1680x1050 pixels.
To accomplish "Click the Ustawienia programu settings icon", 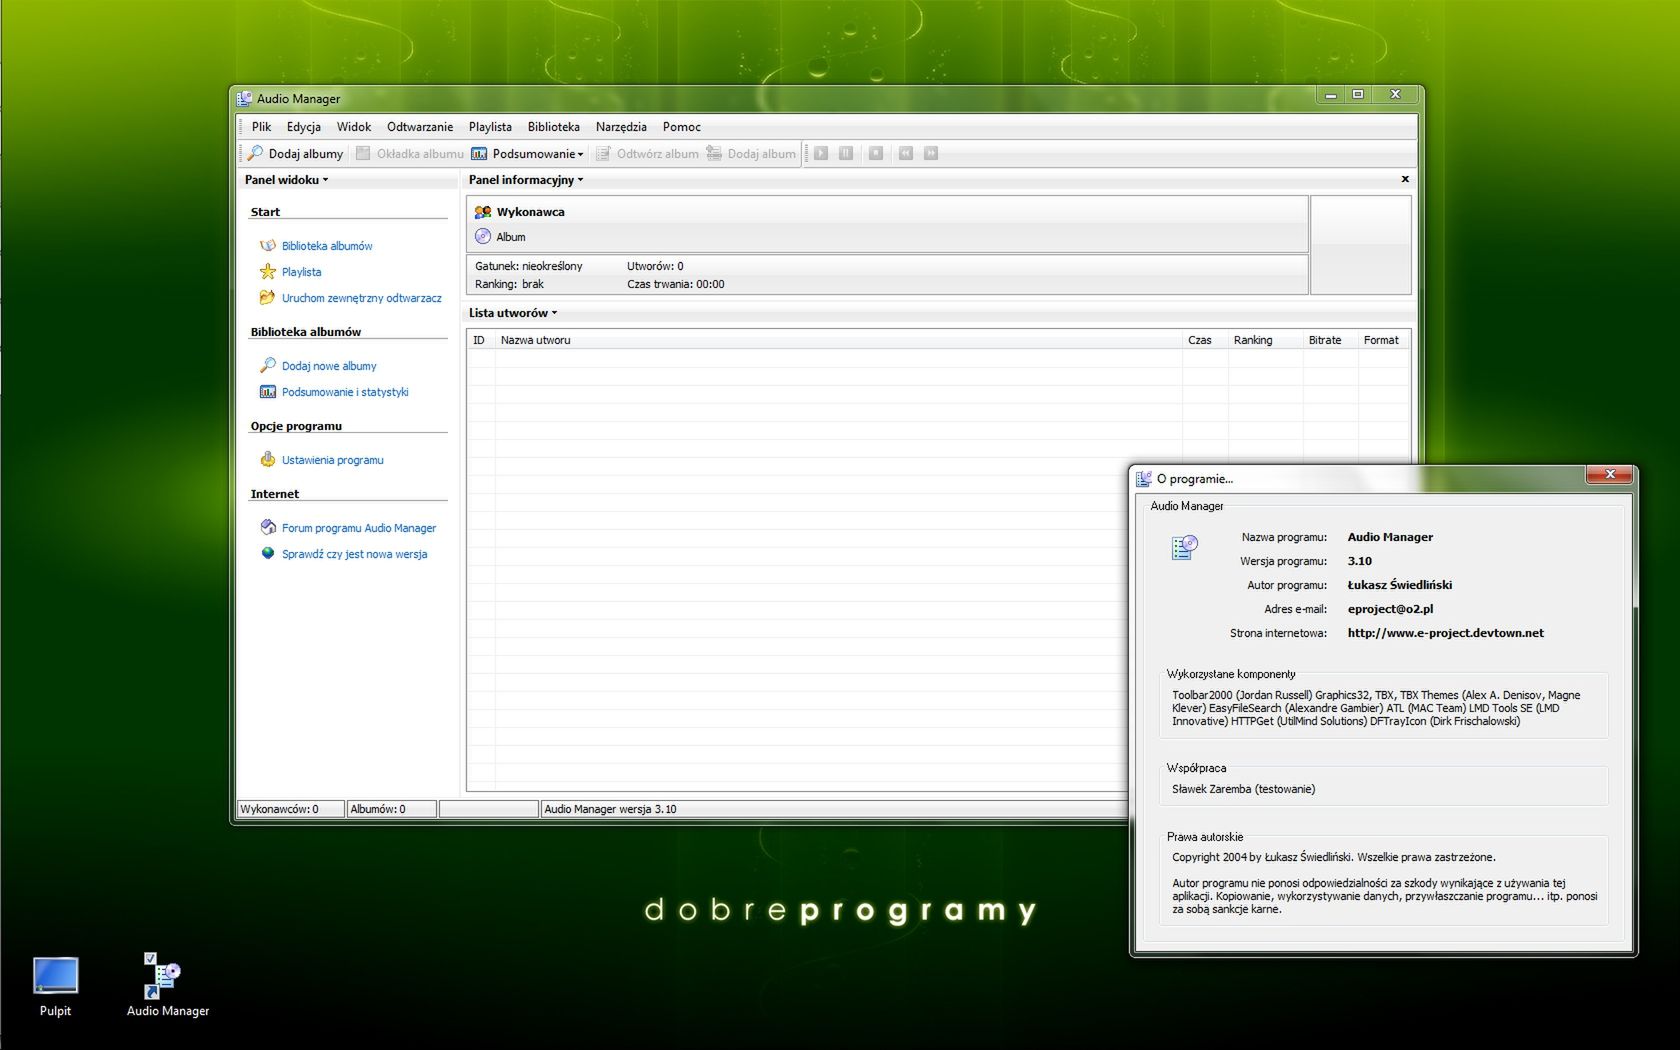I will (x=267, y=459).
